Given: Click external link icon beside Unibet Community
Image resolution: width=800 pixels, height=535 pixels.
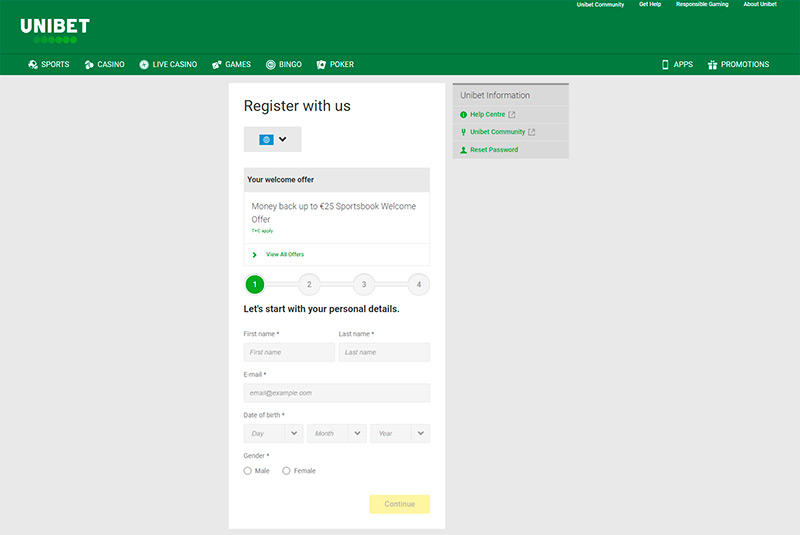Looking at the screenshot, I should pyautogui.click(x=532, y=132).
